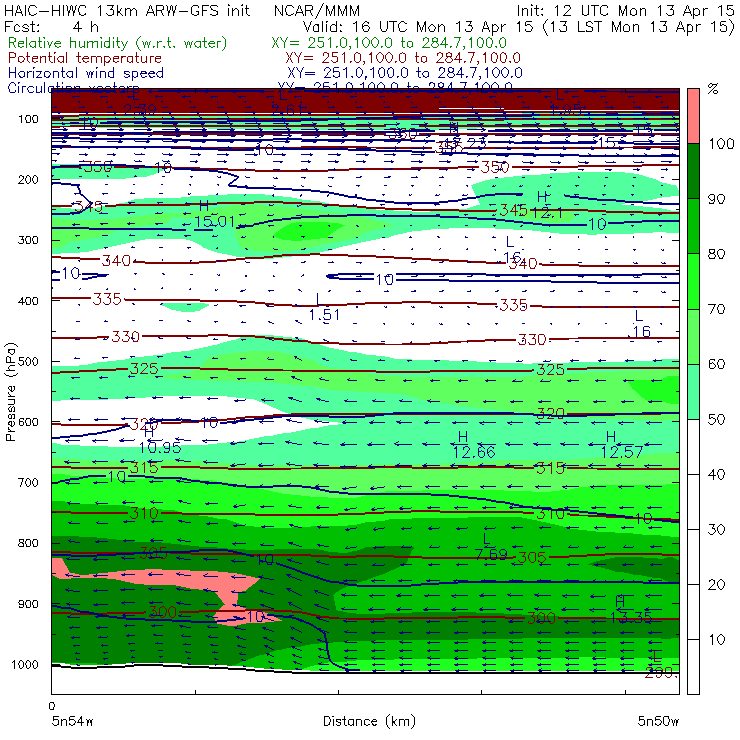Click the '600' pressure axis tick label
Image resolution: width=740 pixels, height=740 pixels.
[x=28, y=422]
